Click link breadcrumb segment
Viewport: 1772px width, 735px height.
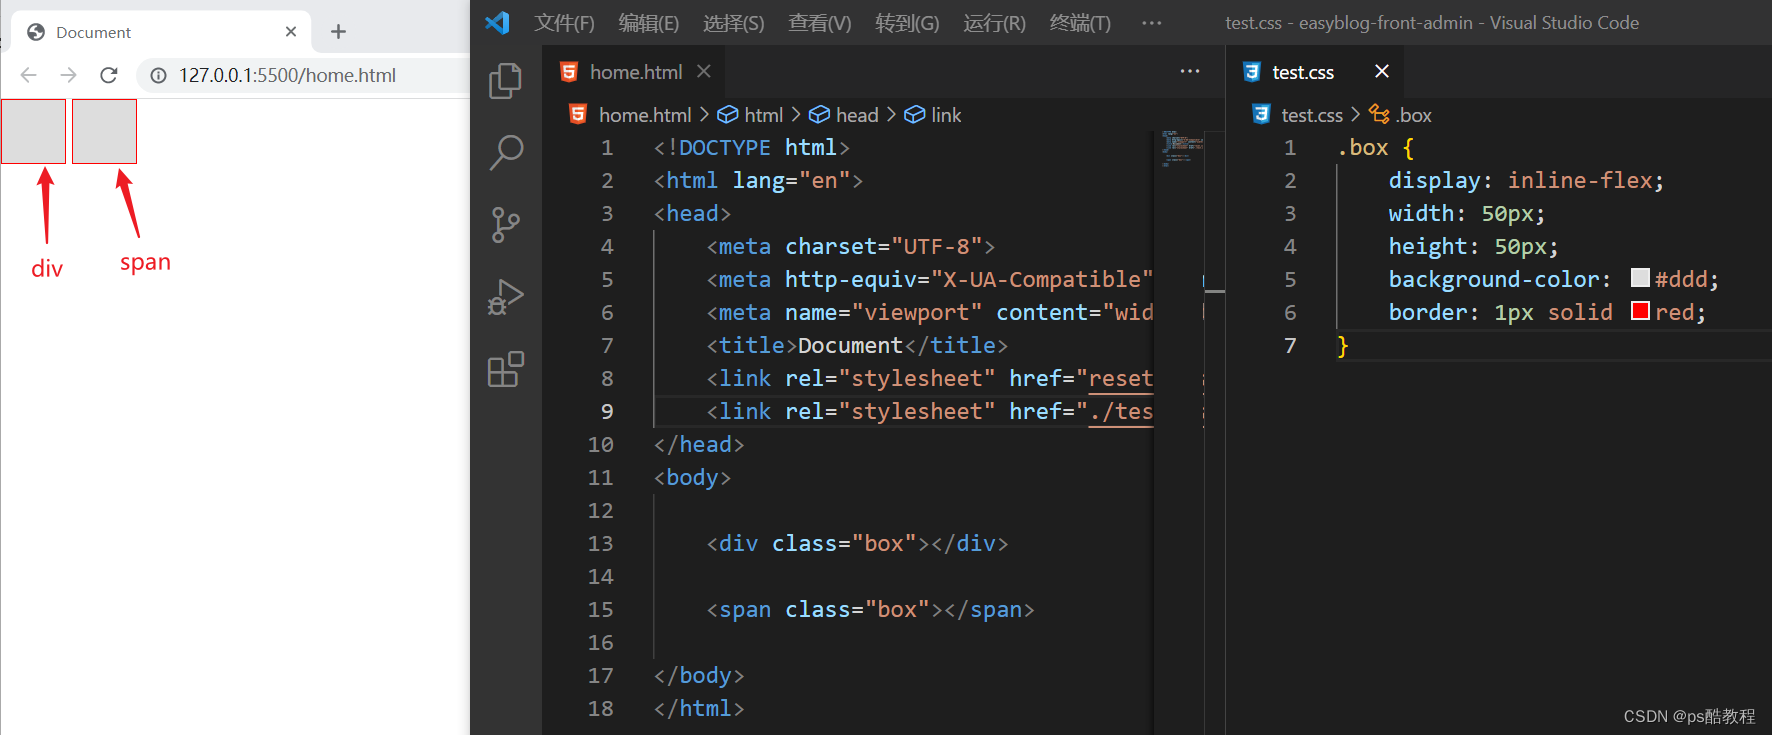coord(946,115)
